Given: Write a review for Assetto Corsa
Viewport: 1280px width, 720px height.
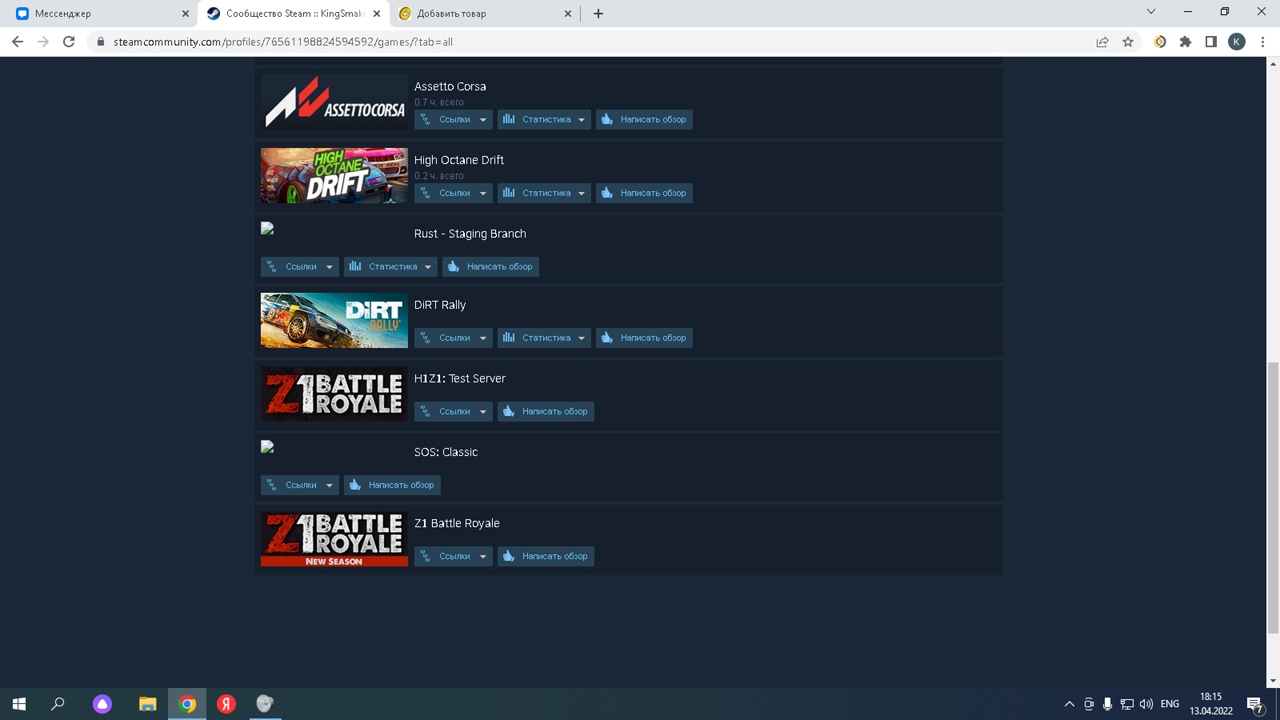Looking at the screenshot, I should tap(644, 119).
